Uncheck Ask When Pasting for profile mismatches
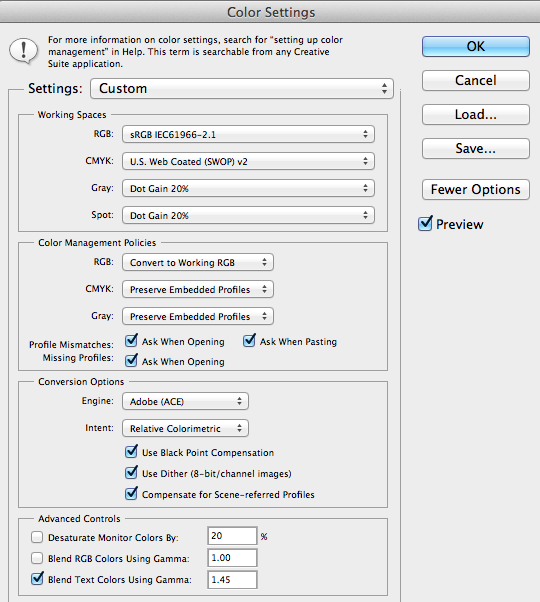The height and width of the screenshot is (602, 540). point(249,341)
